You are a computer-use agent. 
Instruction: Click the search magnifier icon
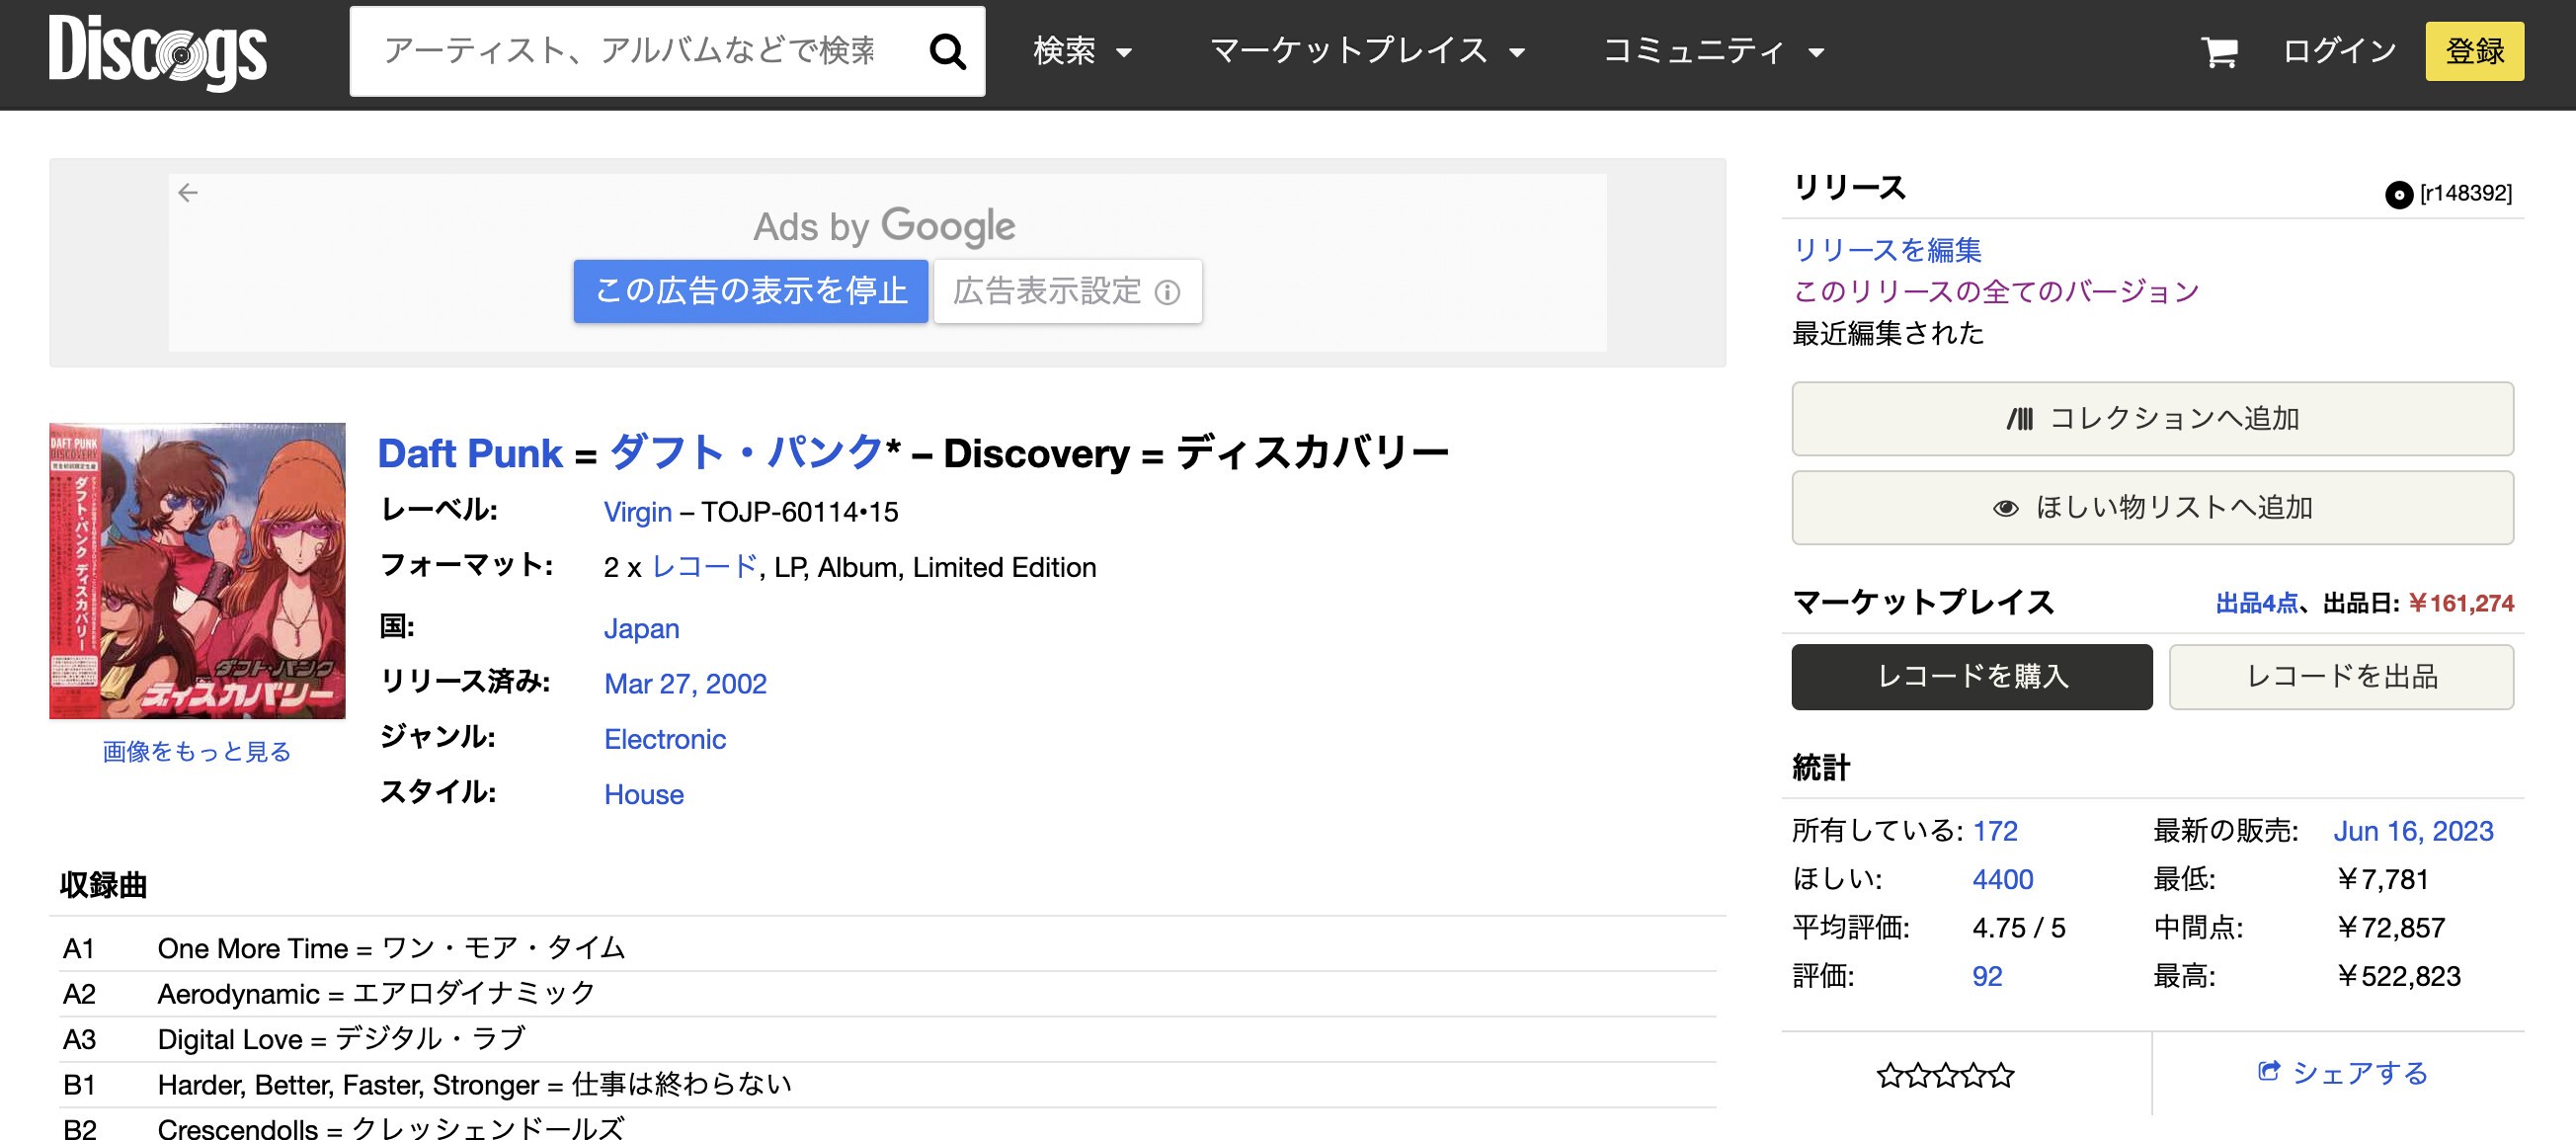tap(947, 51)
